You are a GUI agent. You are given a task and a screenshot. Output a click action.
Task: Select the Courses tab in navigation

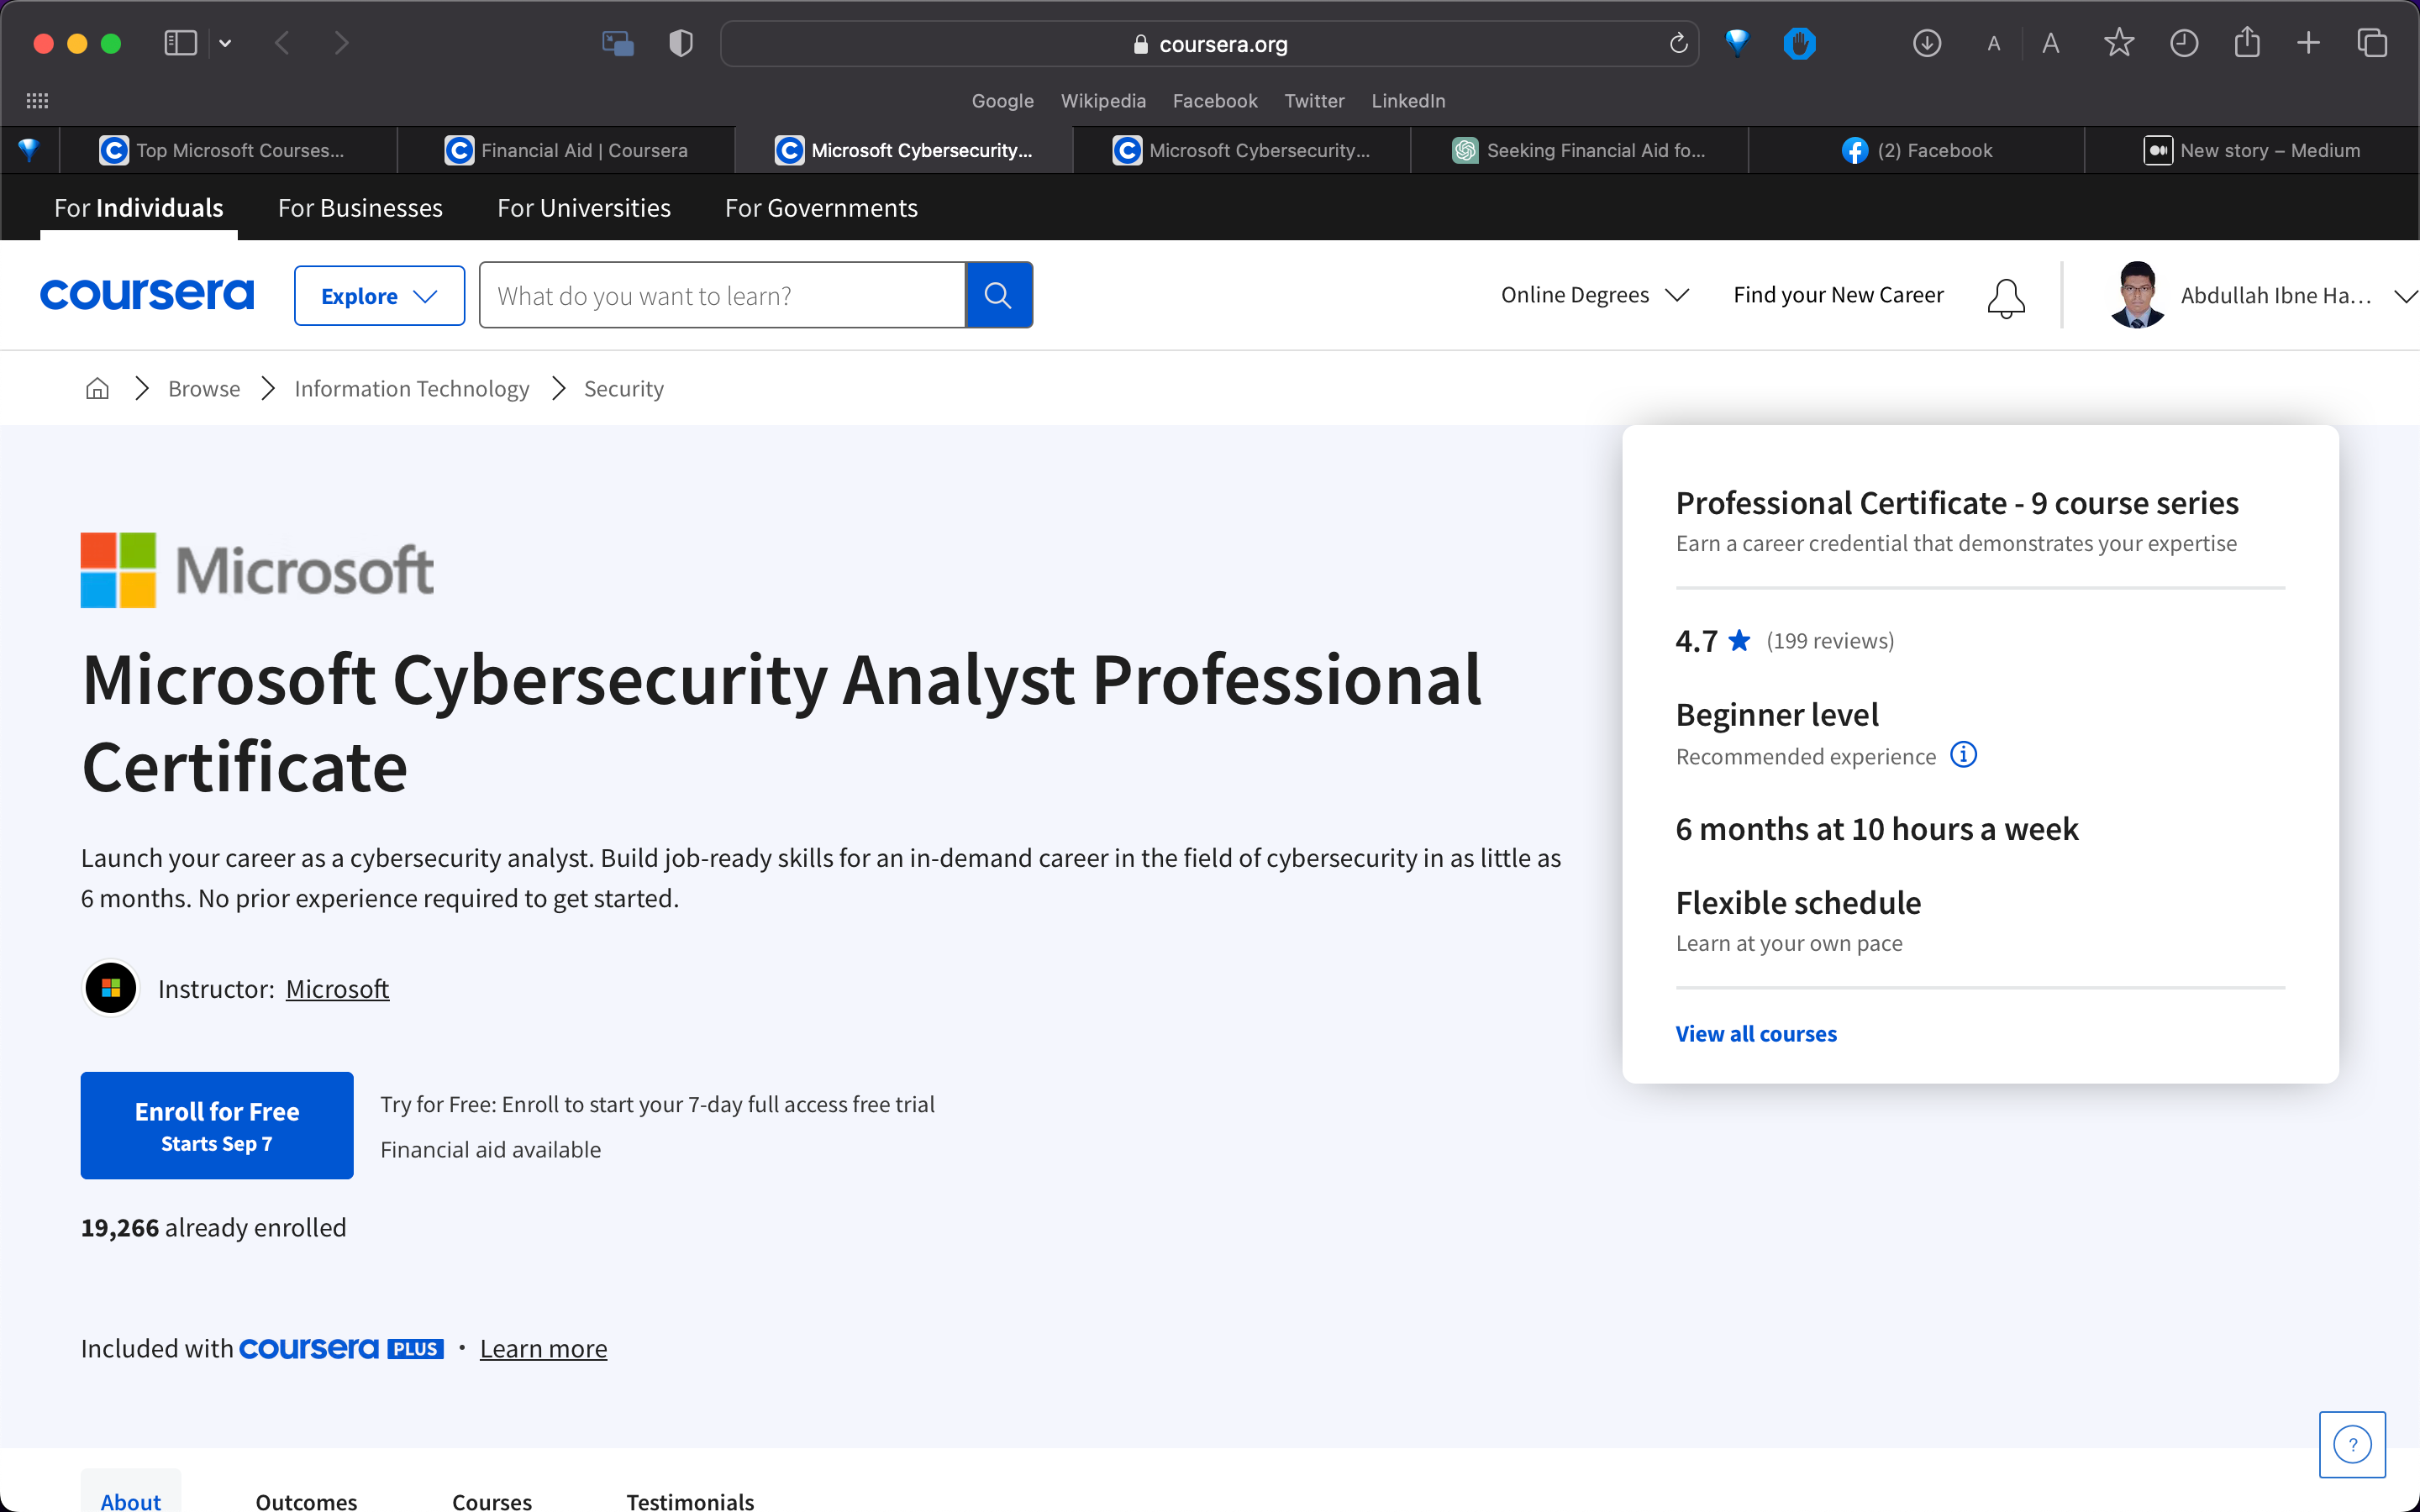click(x=488, y=1499)
